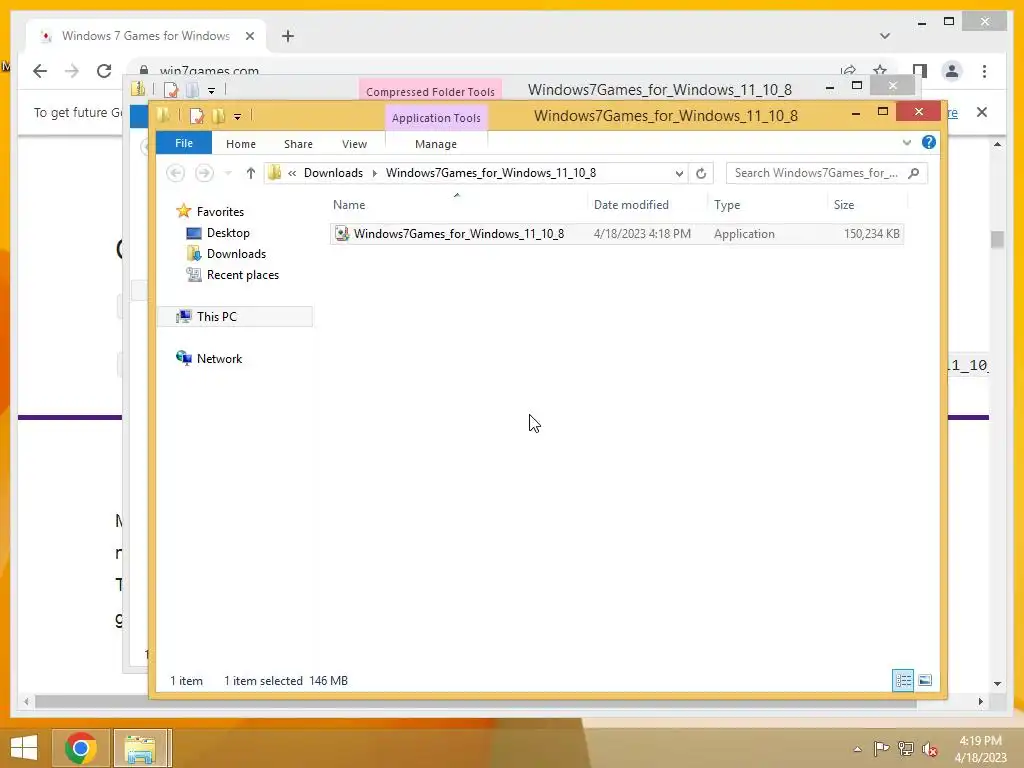Open Customize Quick Access Toolbar dropdown
The height and width of the screenshot is (768, 1024).
pos(237,117)
